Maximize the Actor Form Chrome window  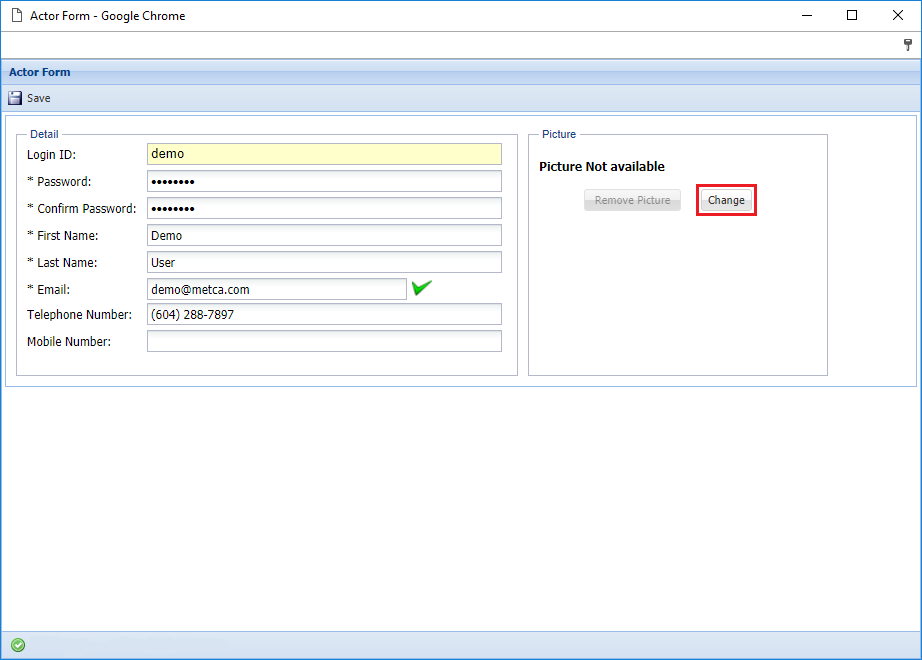852,15
